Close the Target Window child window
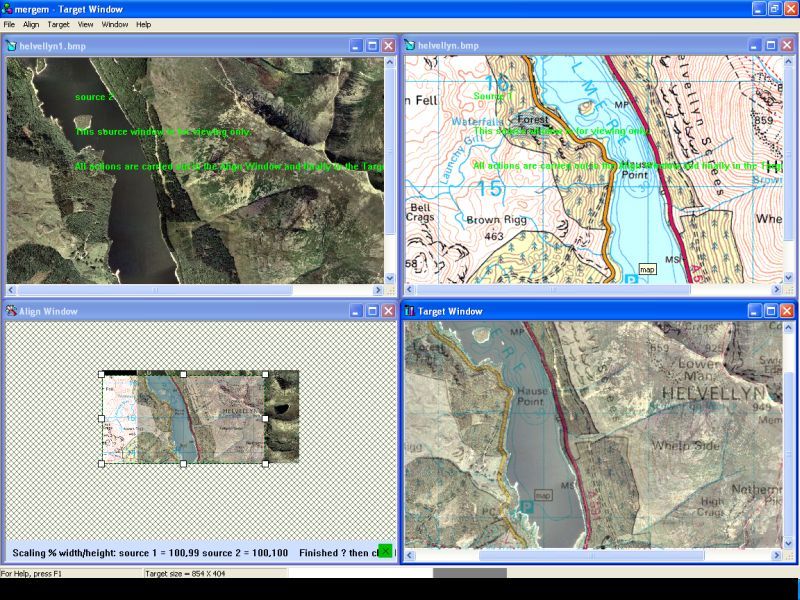Image resolution: width=800 pixels, height=600 pixels. 787,311
